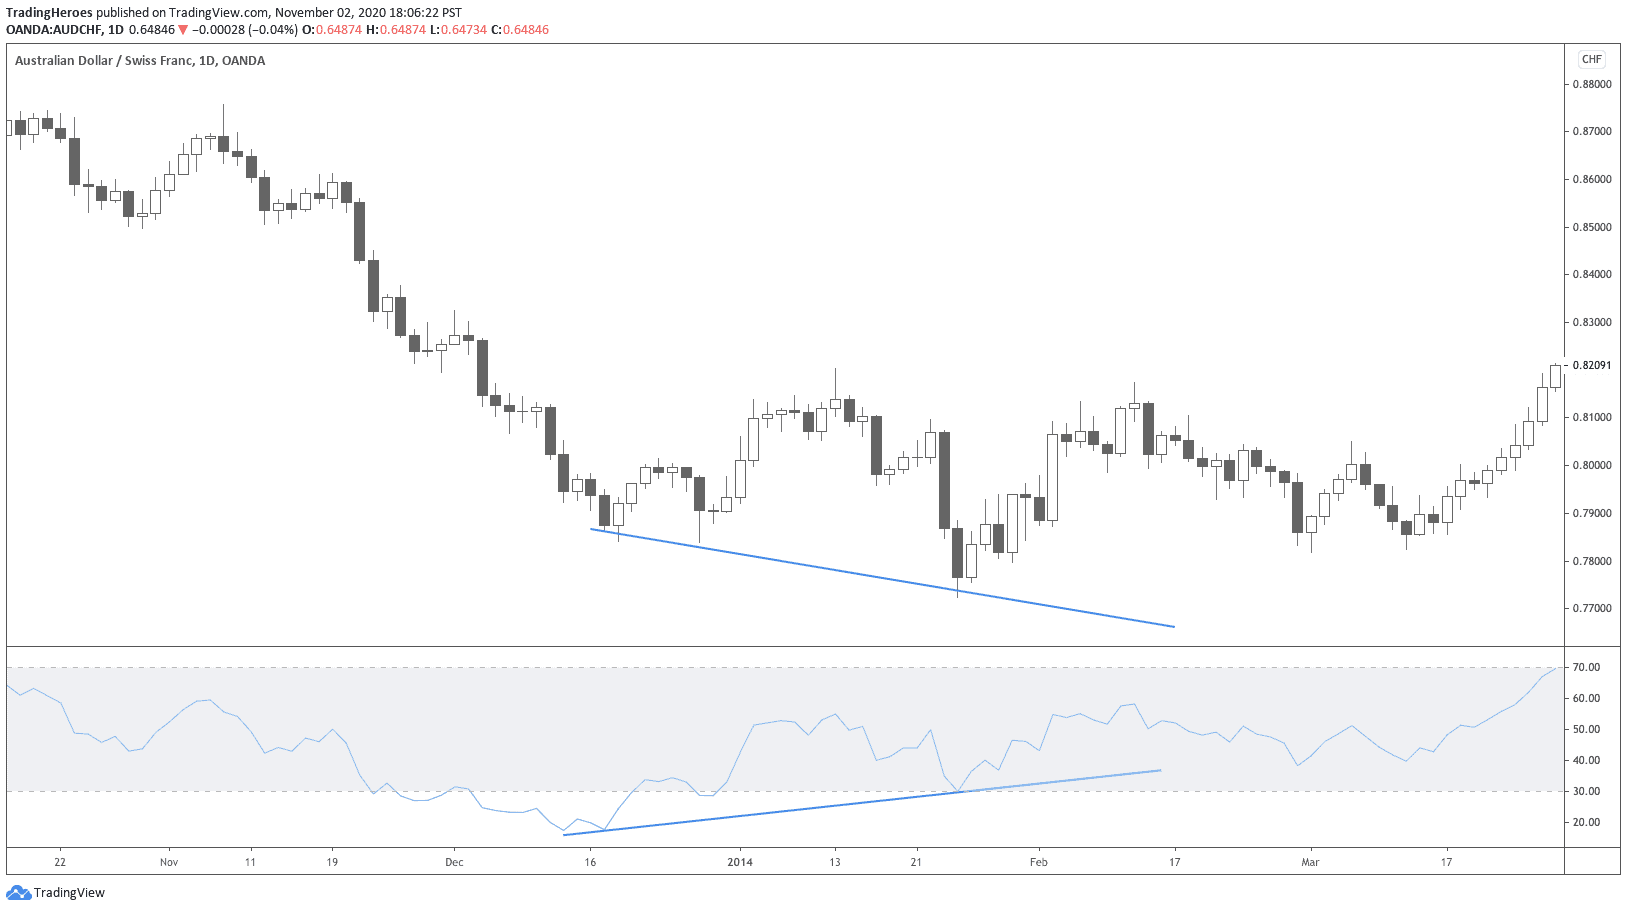Click the 0.81000 price axis label
1627x911 pixels.
[1592, 417]
